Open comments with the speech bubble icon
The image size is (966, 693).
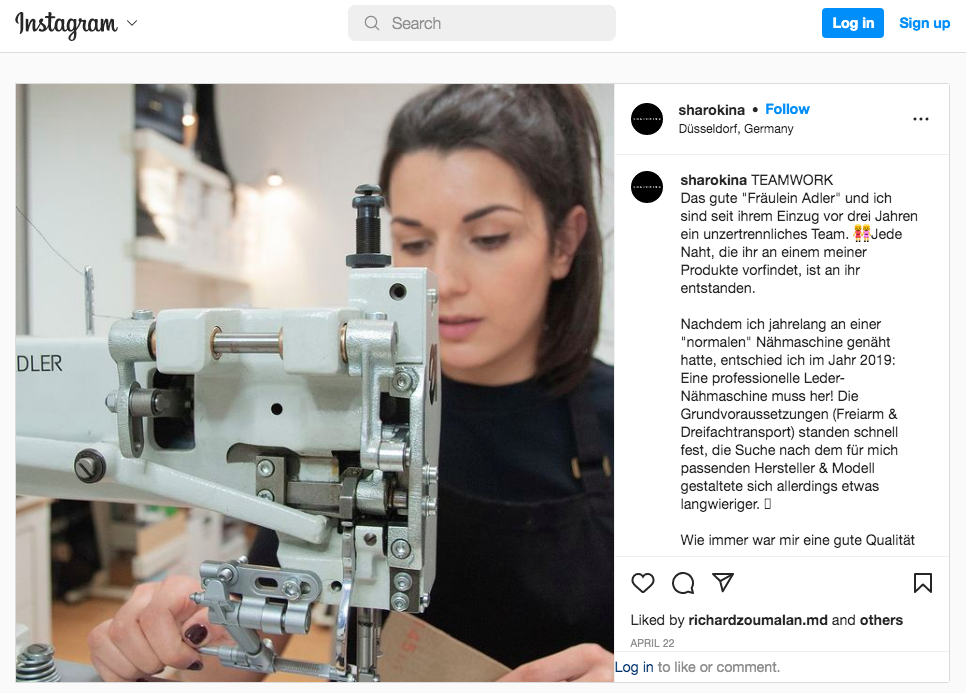683,583
